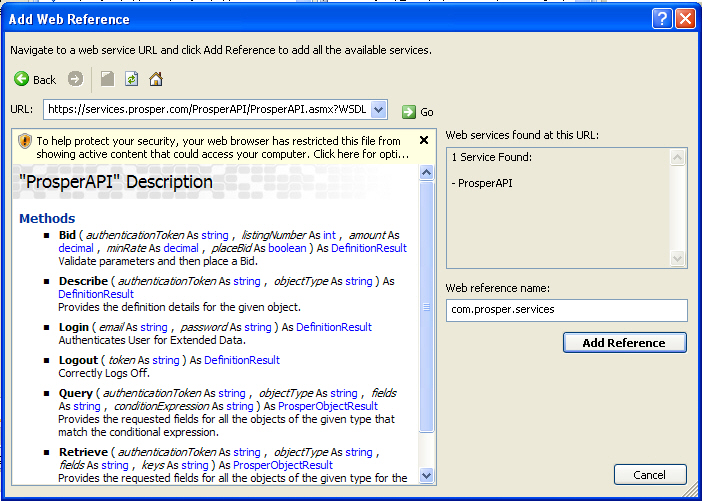
Task: Click the dialog Help question-mark button
Action: click(662, 19)
